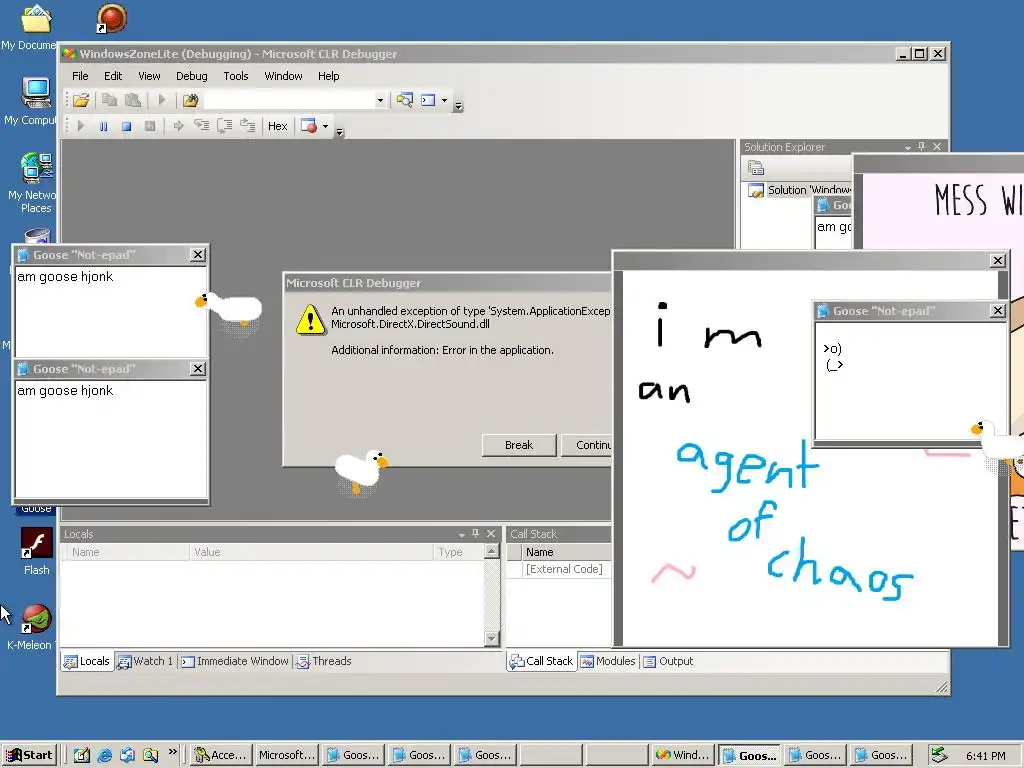Click the greyed-out Copy icon in the toolbar
Screen dimensions: 1024x768
109,100
